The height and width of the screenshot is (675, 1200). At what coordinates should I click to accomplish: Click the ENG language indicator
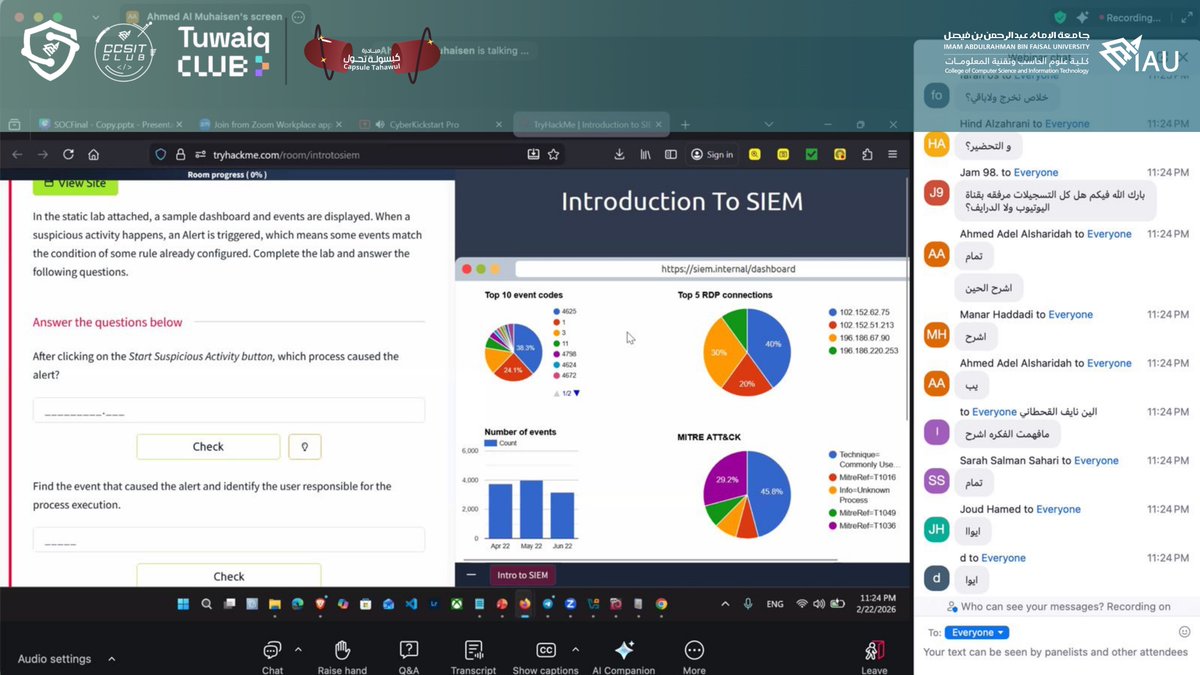(x=775, y=604)
